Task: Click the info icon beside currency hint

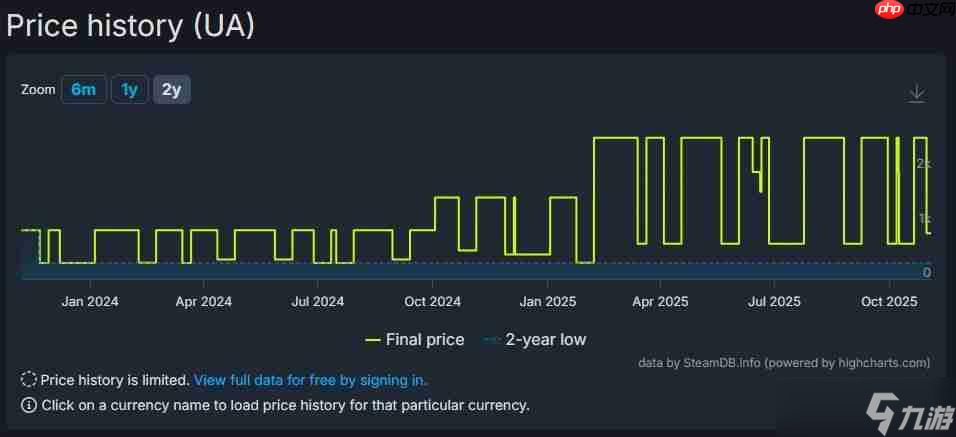Action: pos(29,405)
